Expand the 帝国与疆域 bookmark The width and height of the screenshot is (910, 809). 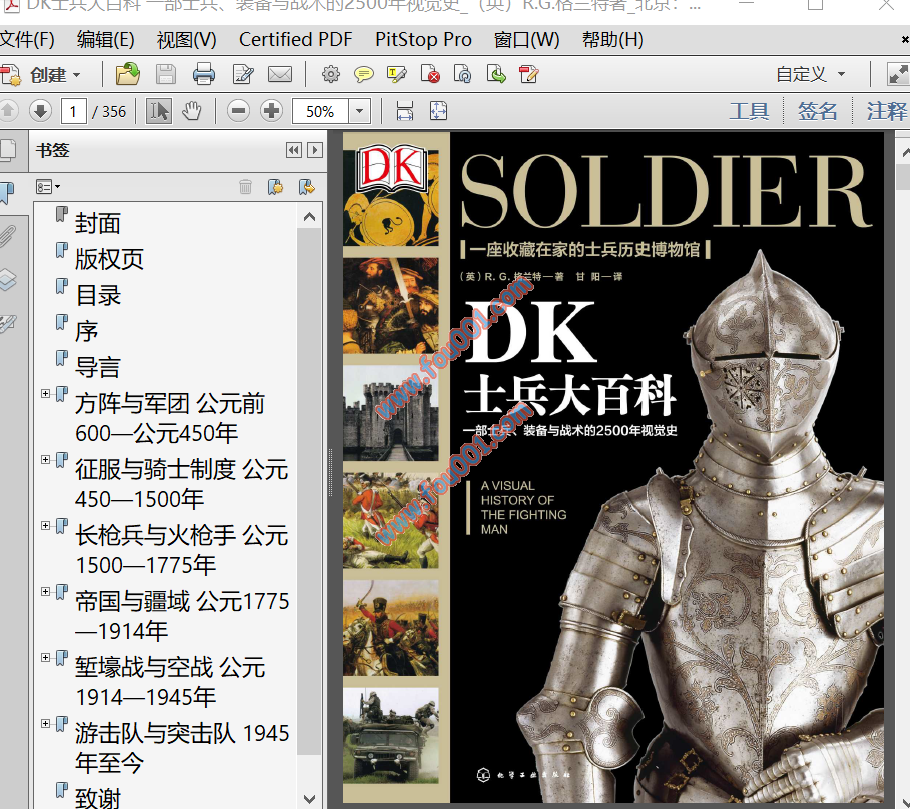tap(45, 591)
